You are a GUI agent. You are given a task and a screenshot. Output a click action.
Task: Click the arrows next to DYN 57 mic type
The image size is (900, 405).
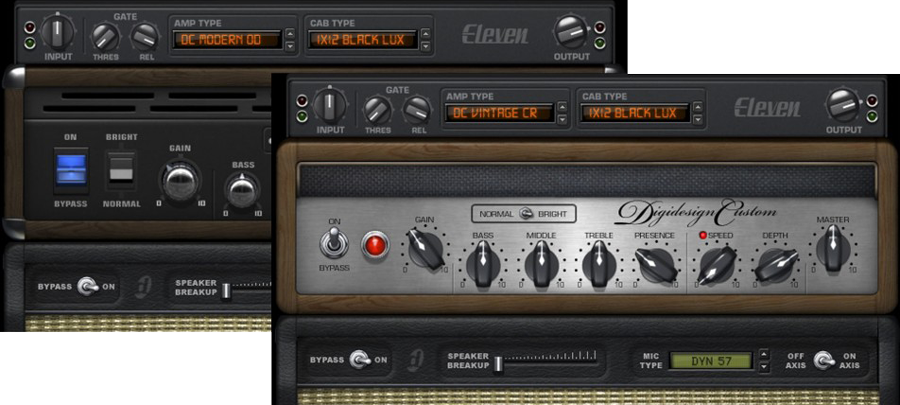point(764,360)
